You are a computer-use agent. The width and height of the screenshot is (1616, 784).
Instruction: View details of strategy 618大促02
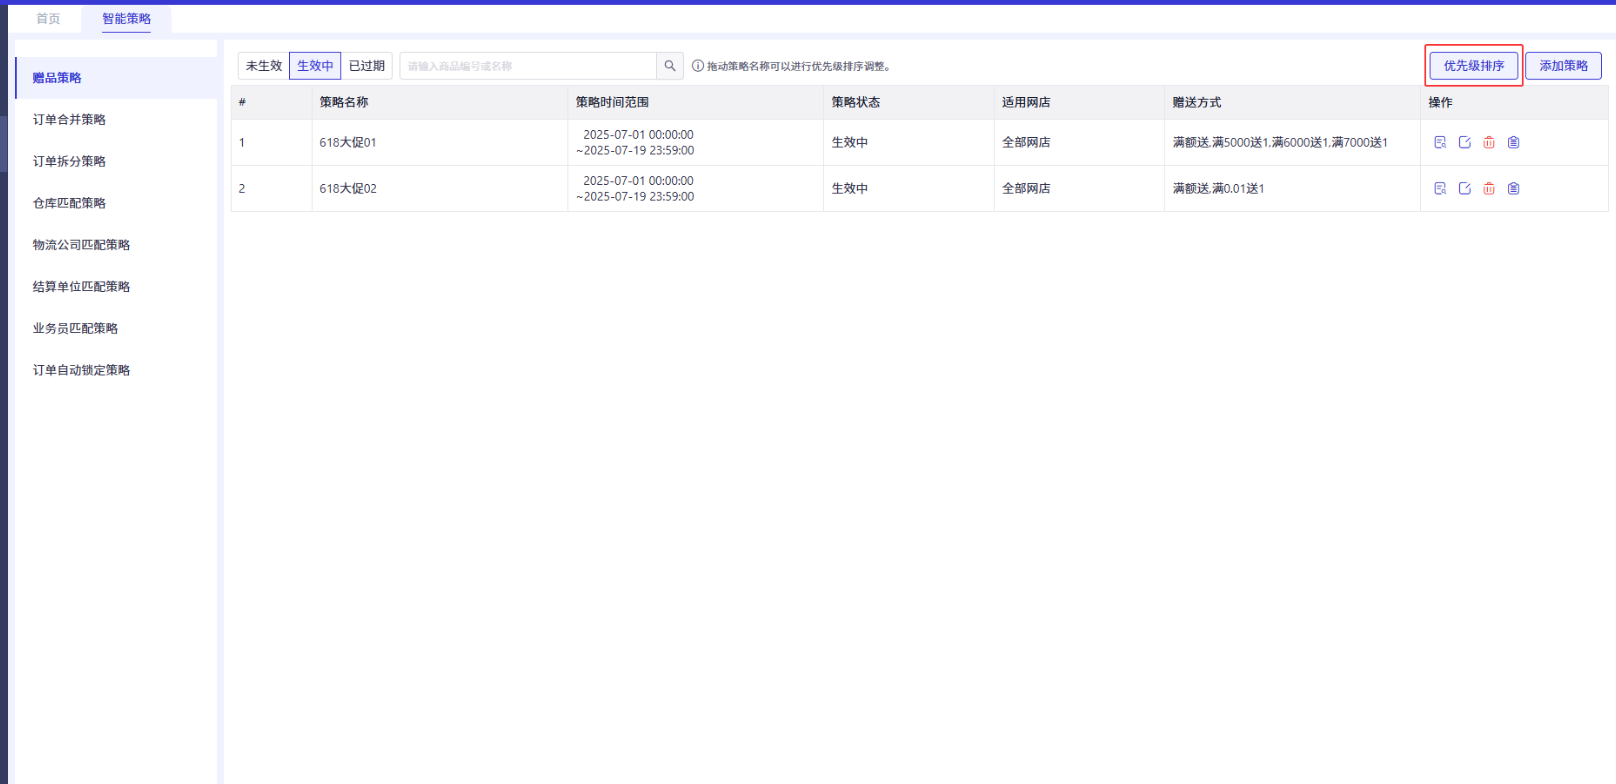(1440, 188)
